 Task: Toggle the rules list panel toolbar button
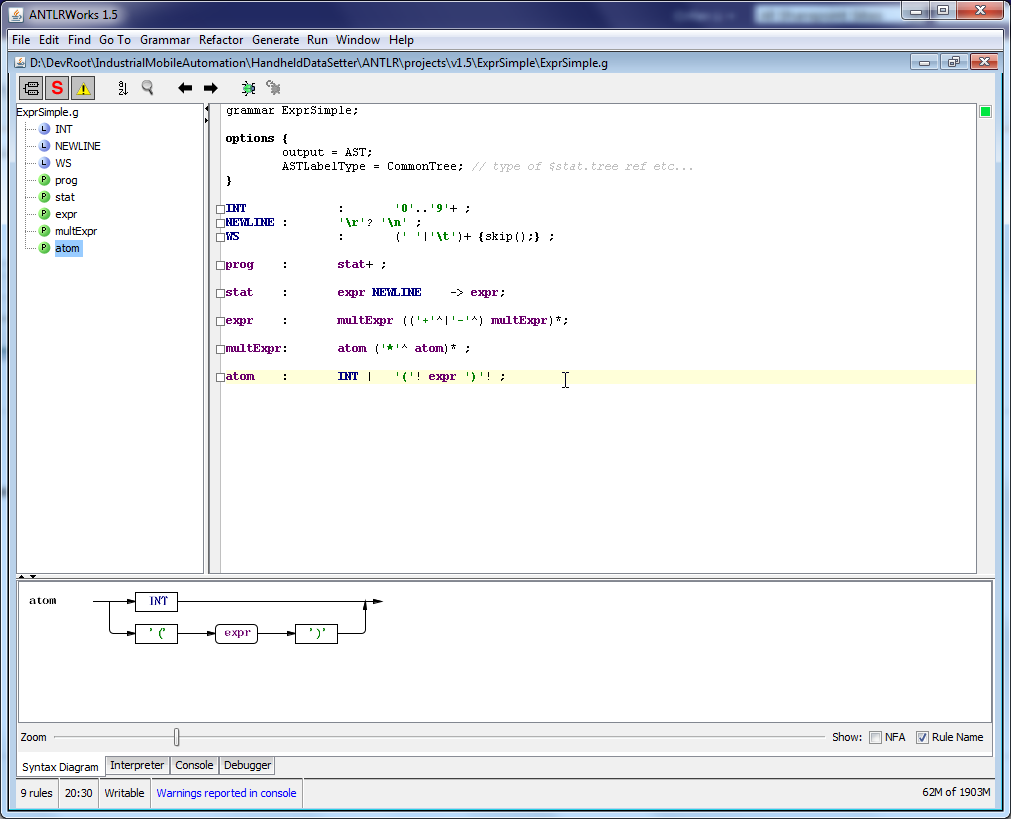point(31,88)
